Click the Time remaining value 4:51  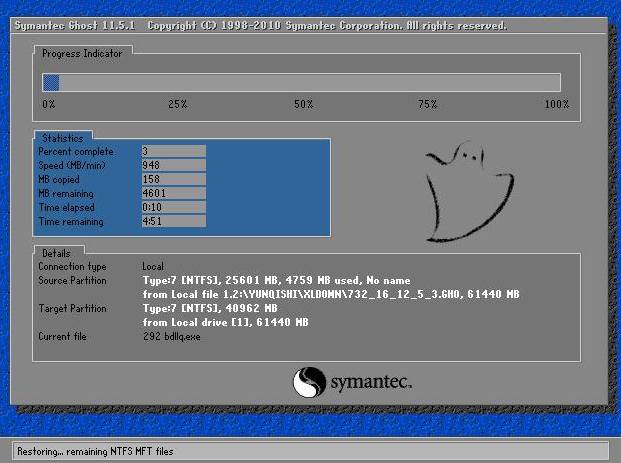click(x=173, y=221)
